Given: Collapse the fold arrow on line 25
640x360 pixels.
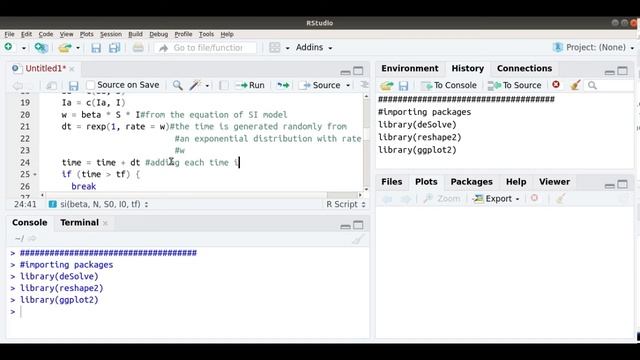Looking at the screenshot, I should [x=35, y=174].
